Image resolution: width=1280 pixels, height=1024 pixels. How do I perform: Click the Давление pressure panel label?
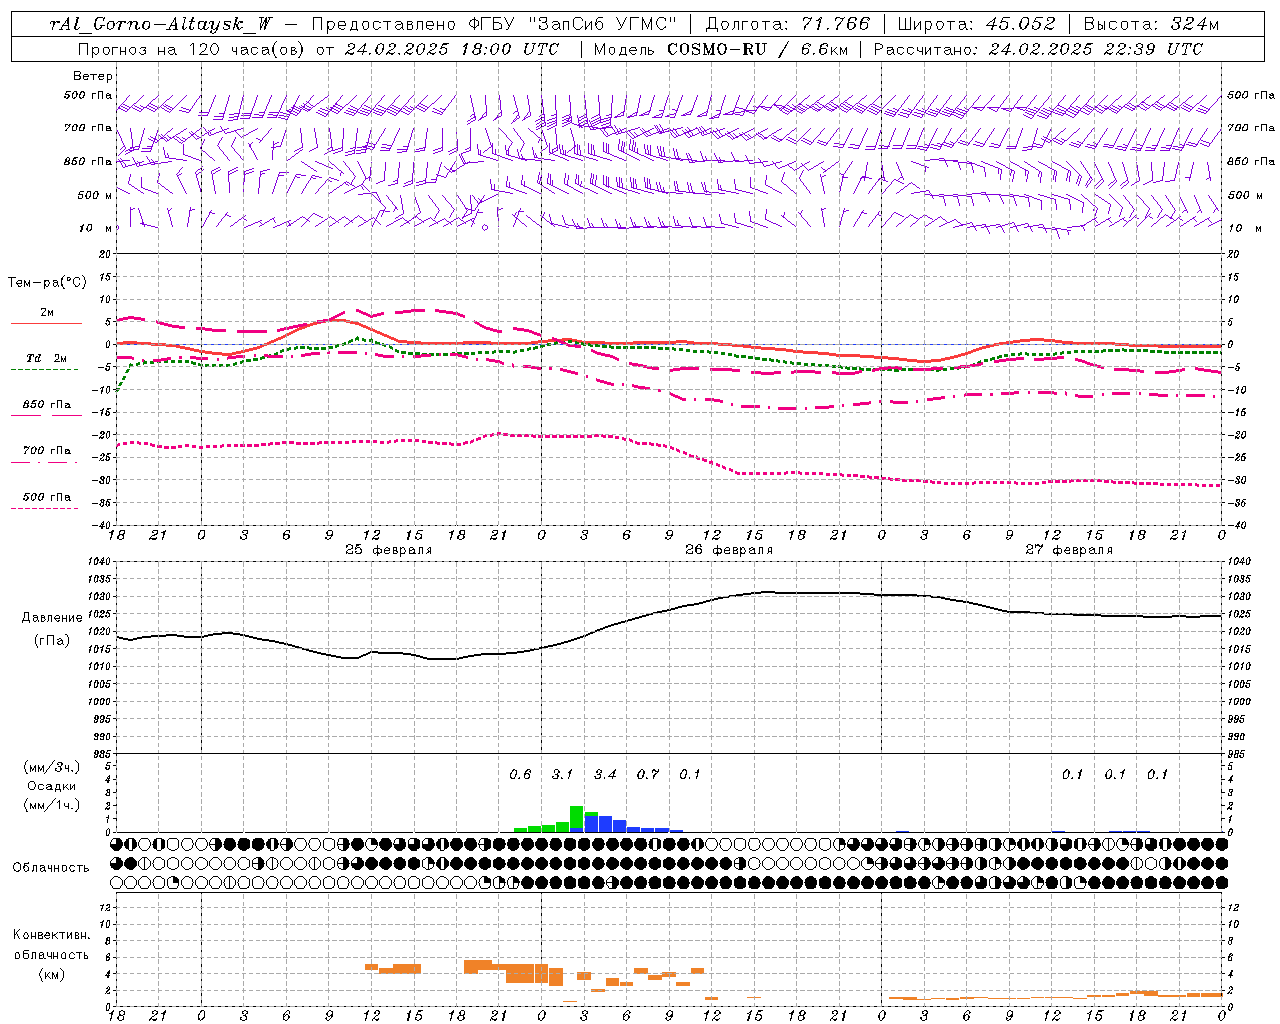click(52, 618)
